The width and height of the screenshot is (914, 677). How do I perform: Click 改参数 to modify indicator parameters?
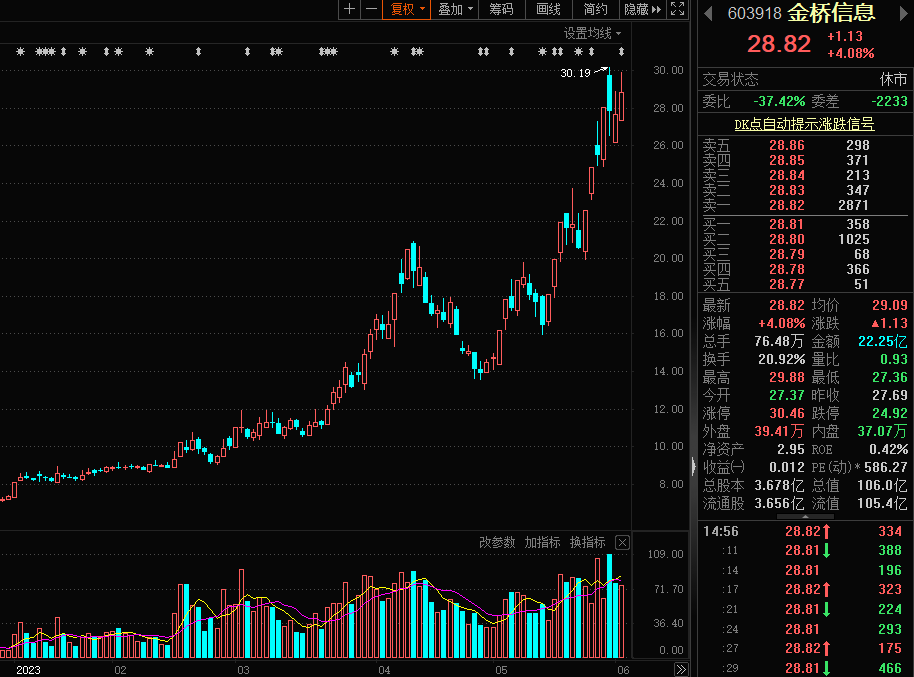point(497,543)
